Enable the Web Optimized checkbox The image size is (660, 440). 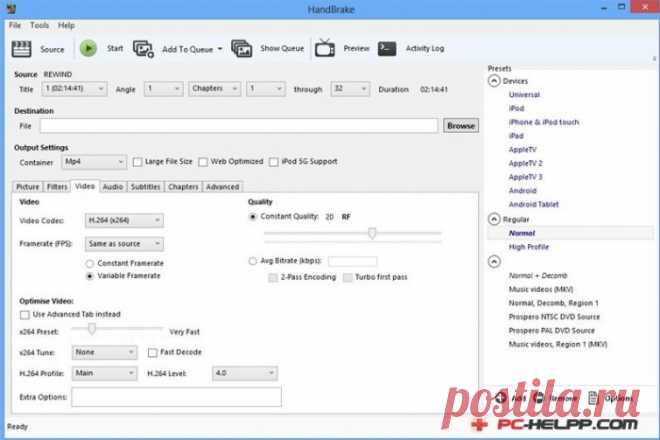pos(203,162)
